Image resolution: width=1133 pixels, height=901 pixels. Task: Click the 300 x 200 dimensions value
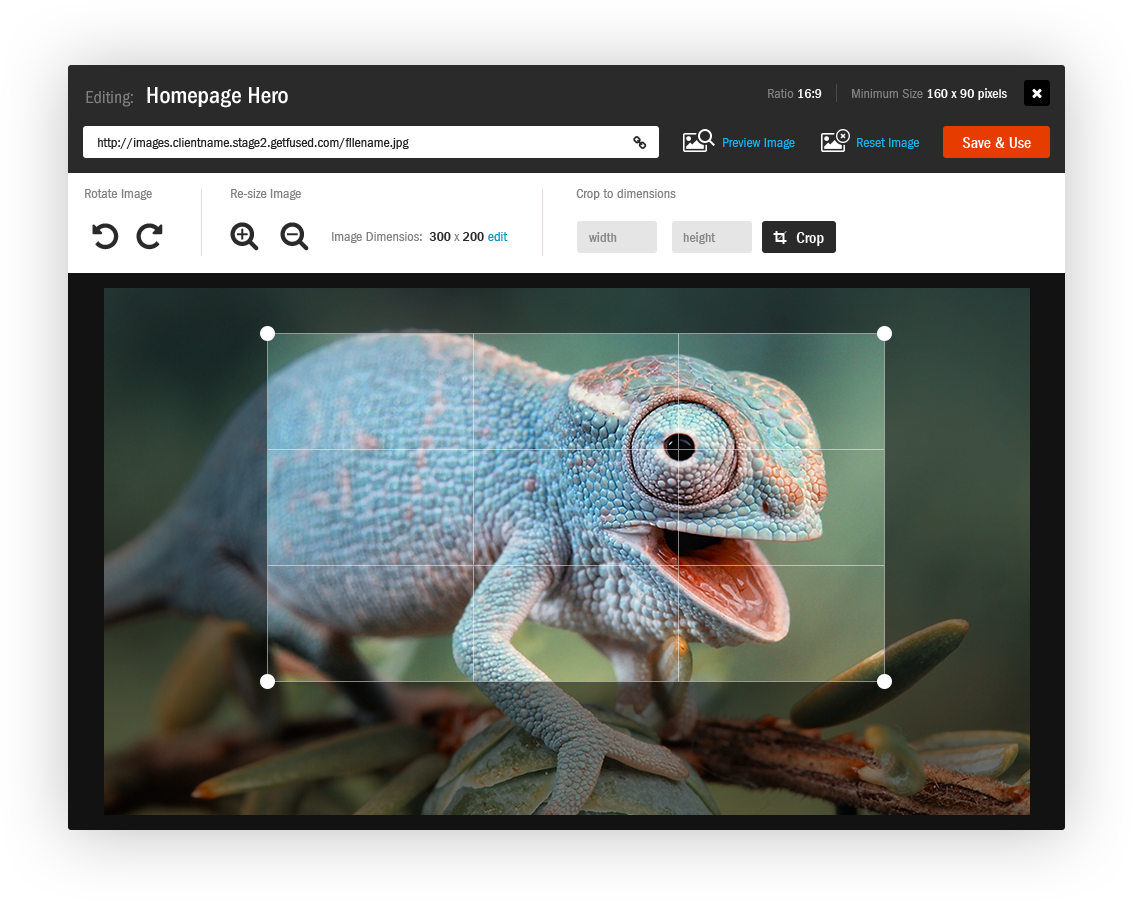[x=456, y=236]
